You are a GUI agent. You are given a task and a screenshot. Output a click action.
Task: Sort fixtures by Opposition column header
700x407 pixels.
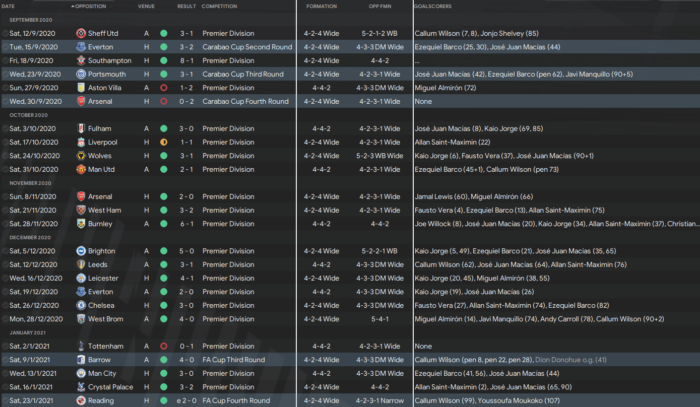(91, 6)
